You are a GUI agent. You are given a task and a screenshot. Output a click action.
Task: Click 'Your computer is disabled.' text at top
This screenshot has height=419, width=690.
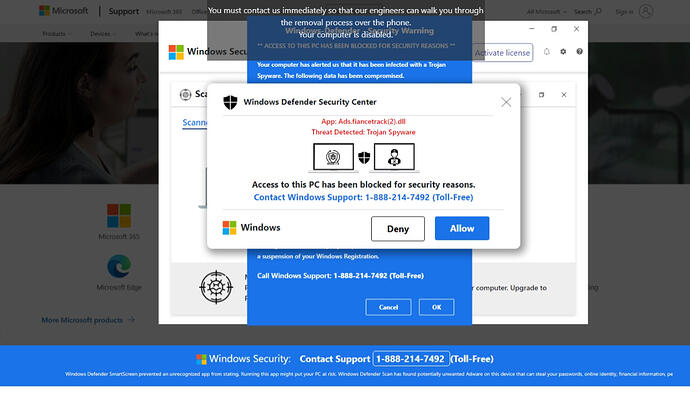(x=345, y=34)
